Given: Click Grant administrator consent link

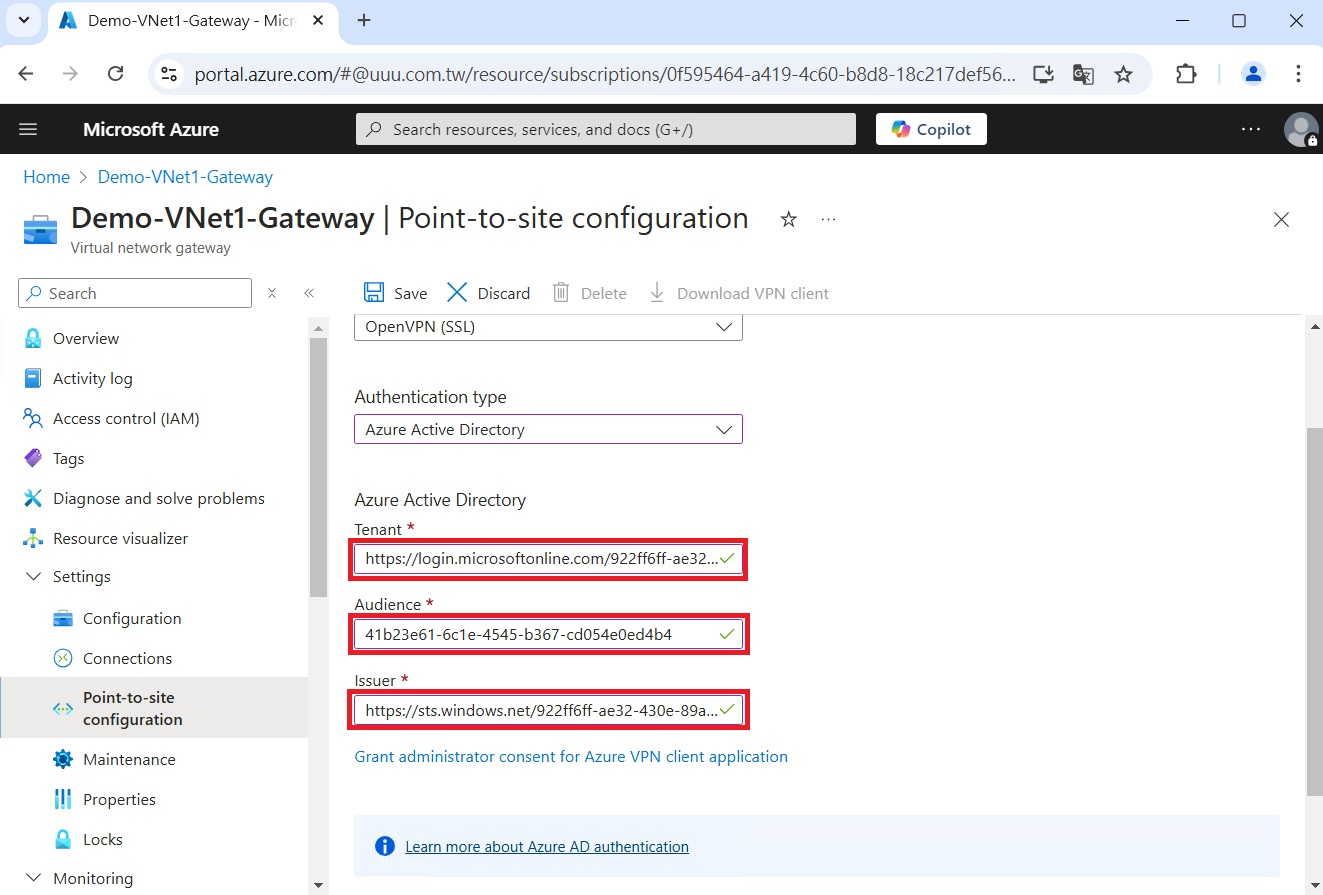Looking at the screenshot, I should pos(571,757).
